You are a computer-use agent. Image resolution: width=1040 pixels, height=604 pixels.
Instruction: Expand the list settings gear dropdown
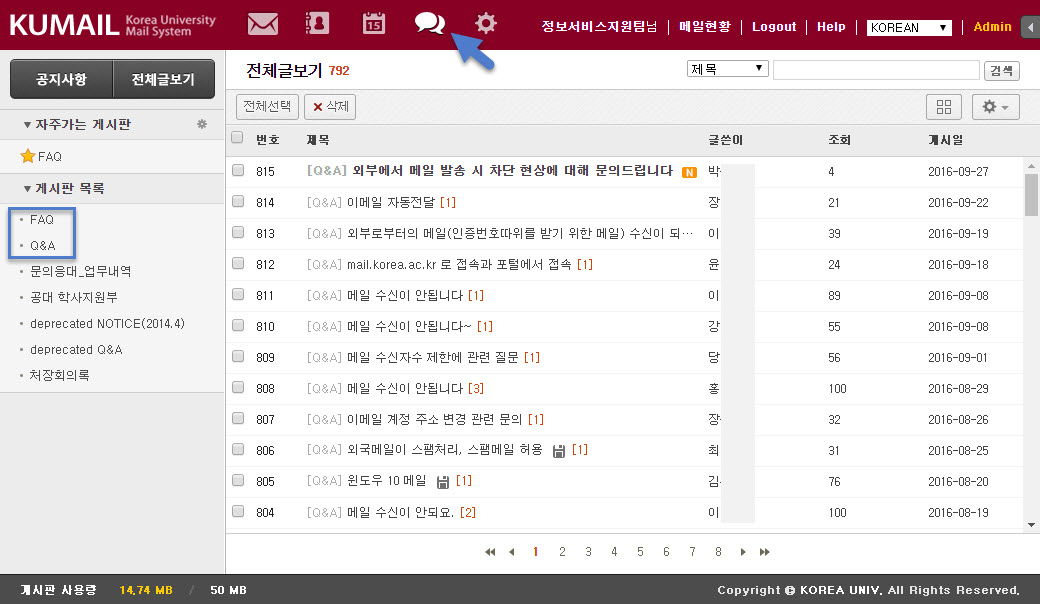tap(995, 106)
